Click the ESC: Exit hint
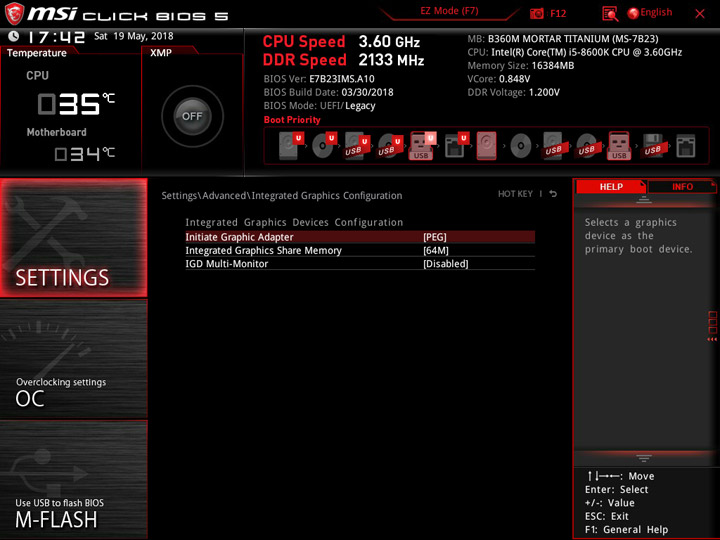Viewport: 720px width, 540px height. 607,516
